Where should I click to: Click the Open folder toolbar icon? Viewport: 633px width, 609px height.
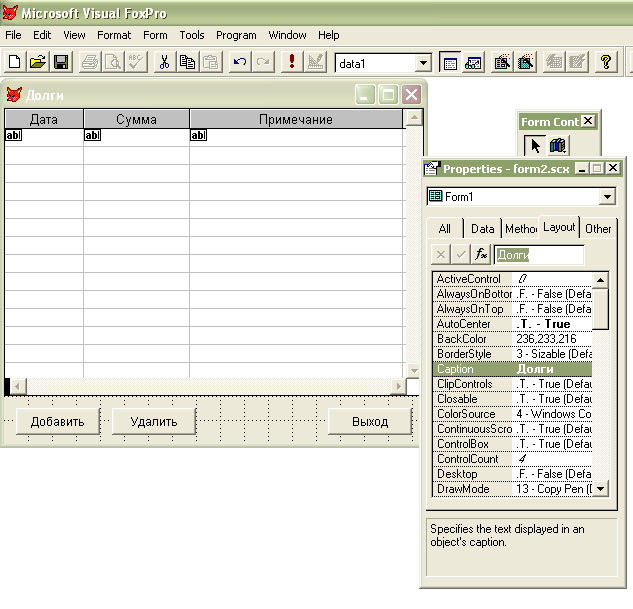pyautogui.click(x=37, y=63)
